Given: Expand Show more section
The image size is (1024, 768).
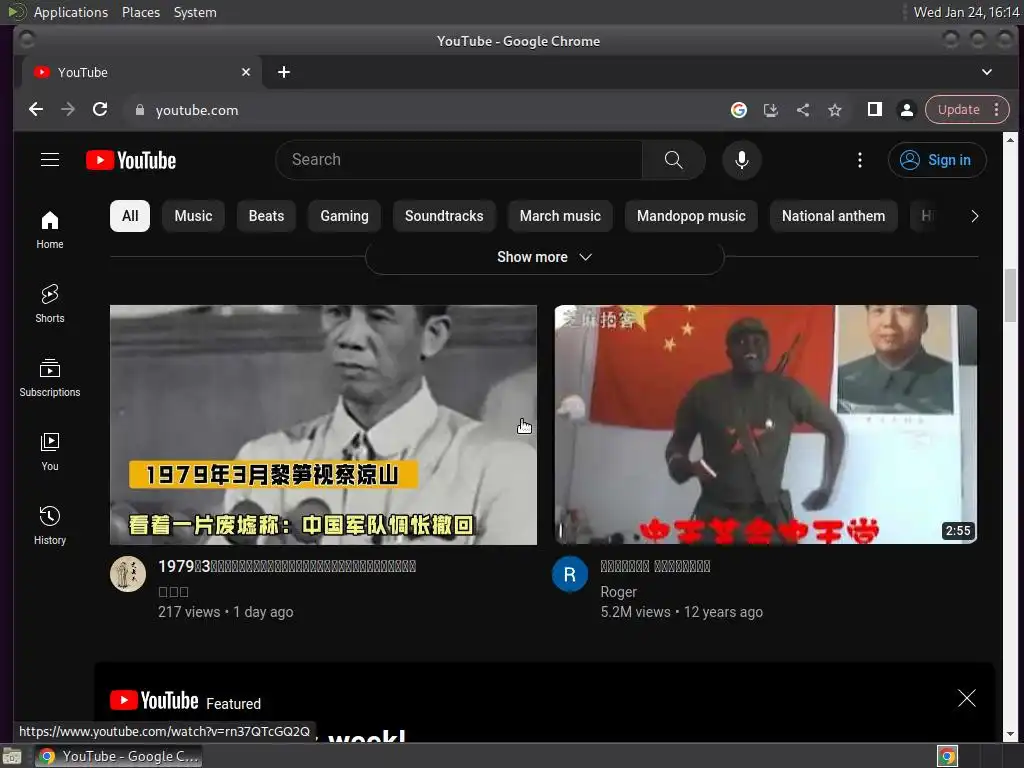Looking at the screenshot, I should click(x=544, y=257).
